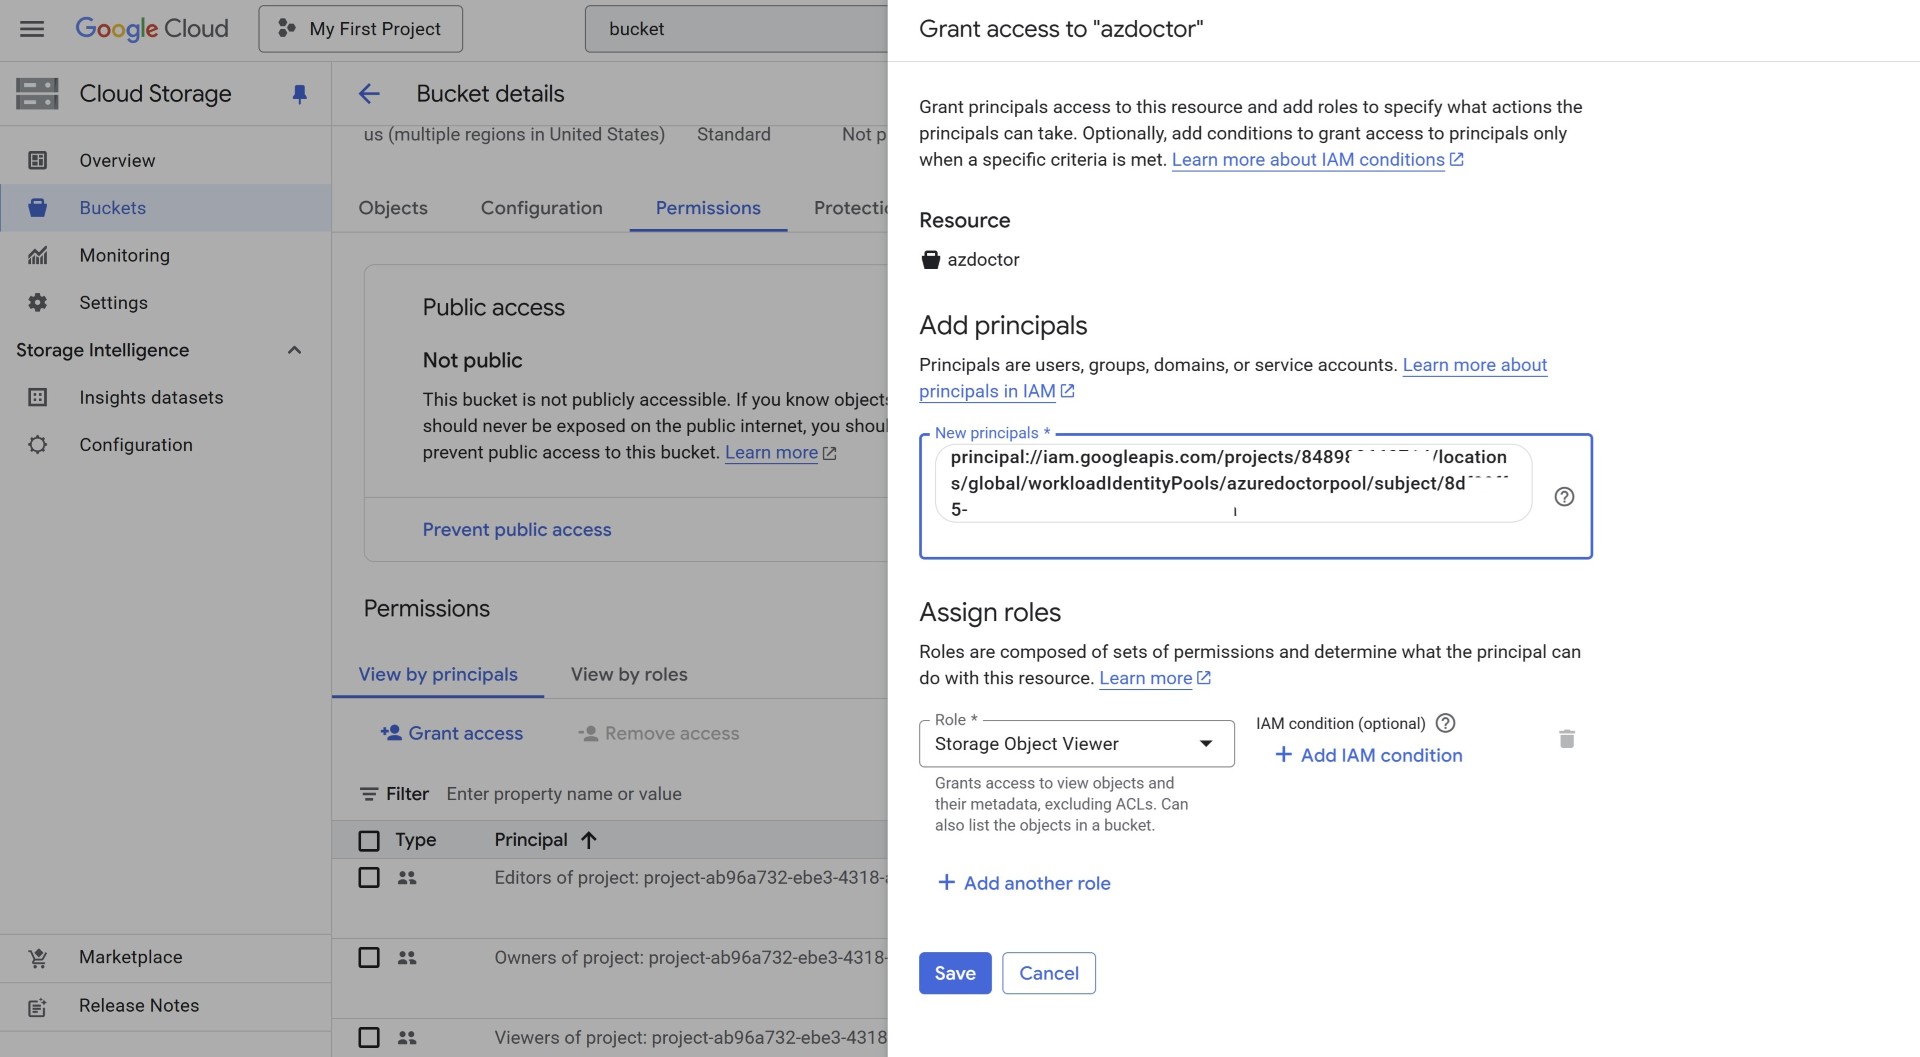Click the Overview sidebar icon
1920x1057 pixels.
click(38, 160)
